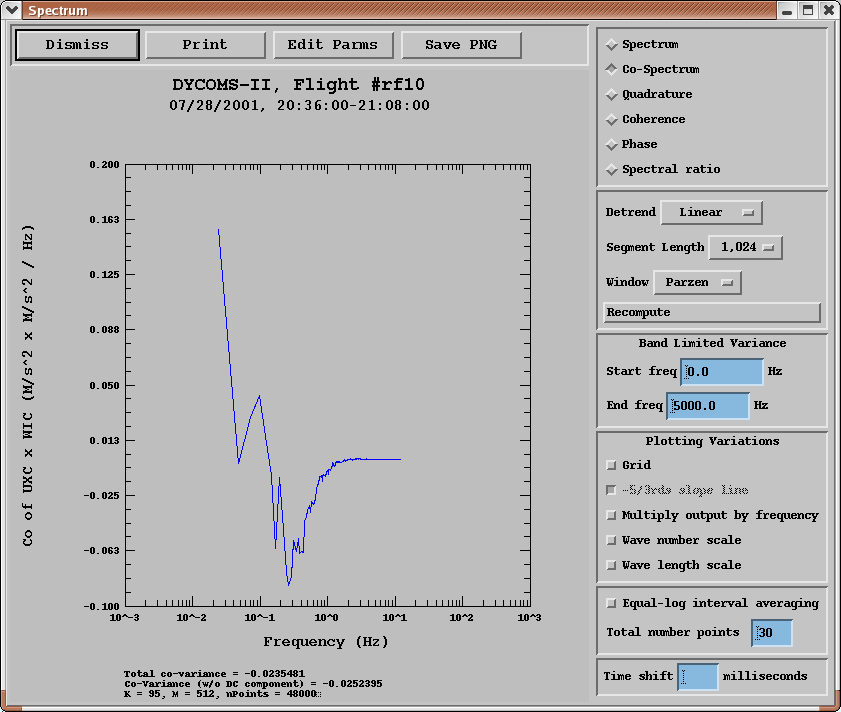Save the plot as PNG

coord(460,45)
